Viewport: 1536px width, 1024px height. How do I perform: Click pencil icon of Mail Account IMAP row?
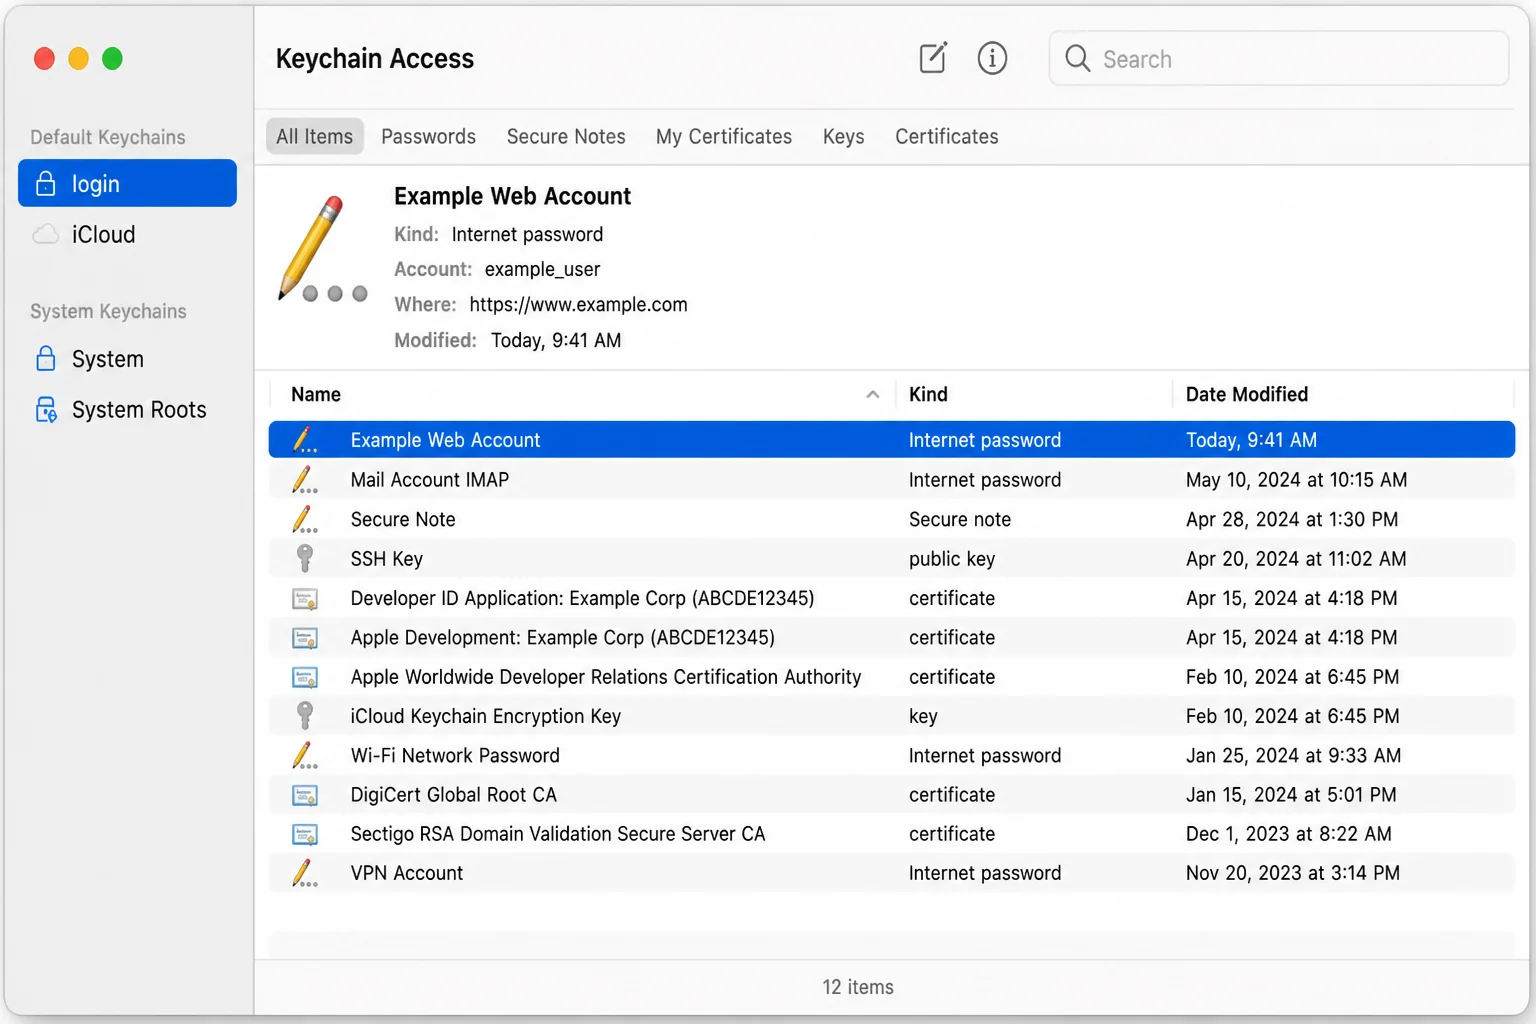click(x=305, y=479)
